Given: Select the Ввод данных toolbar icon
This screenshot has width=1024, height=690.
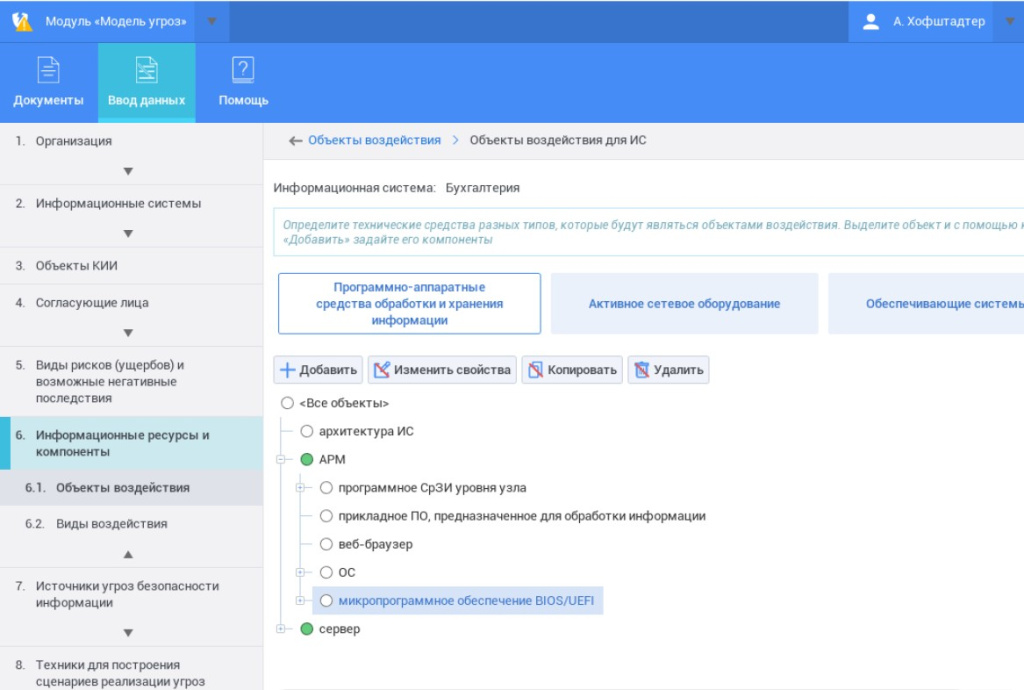Looking at the screenshot, I should click(x=147, y=69).
